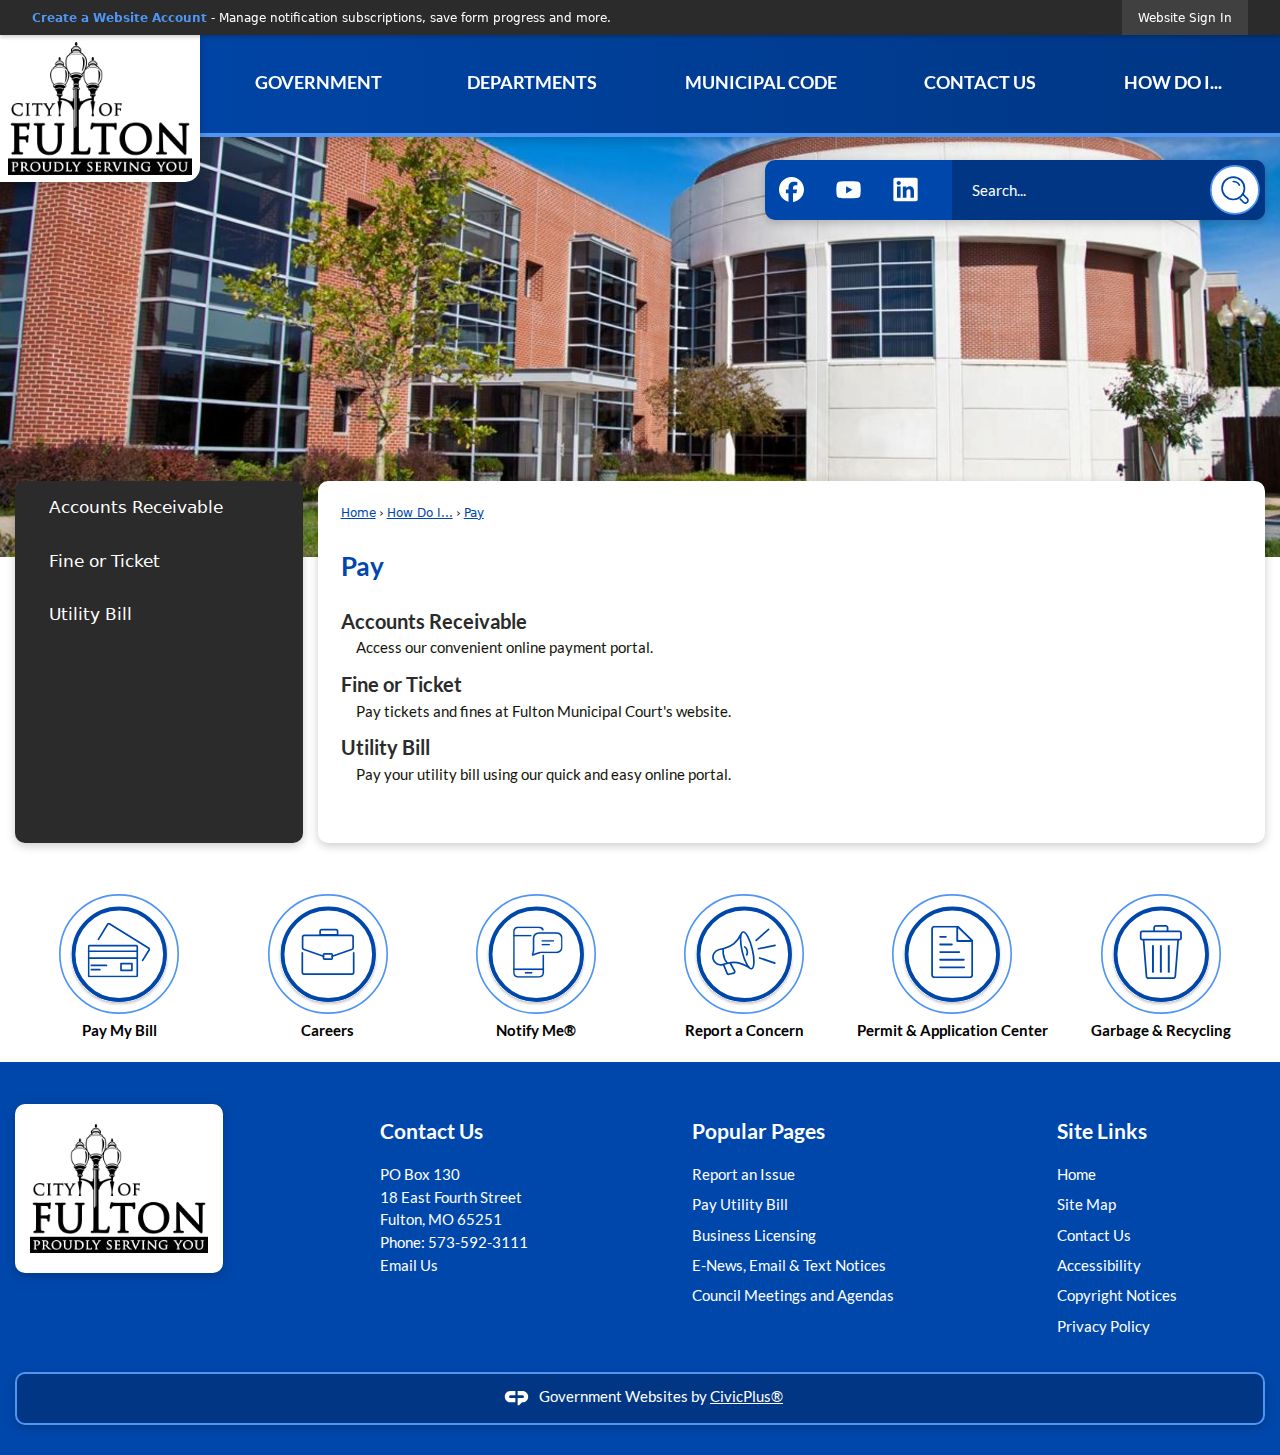The width and height of the screenshot is (1280, 1455).
Task: Click the City of Fulton header logo
Action: click(x=100, y=109)
